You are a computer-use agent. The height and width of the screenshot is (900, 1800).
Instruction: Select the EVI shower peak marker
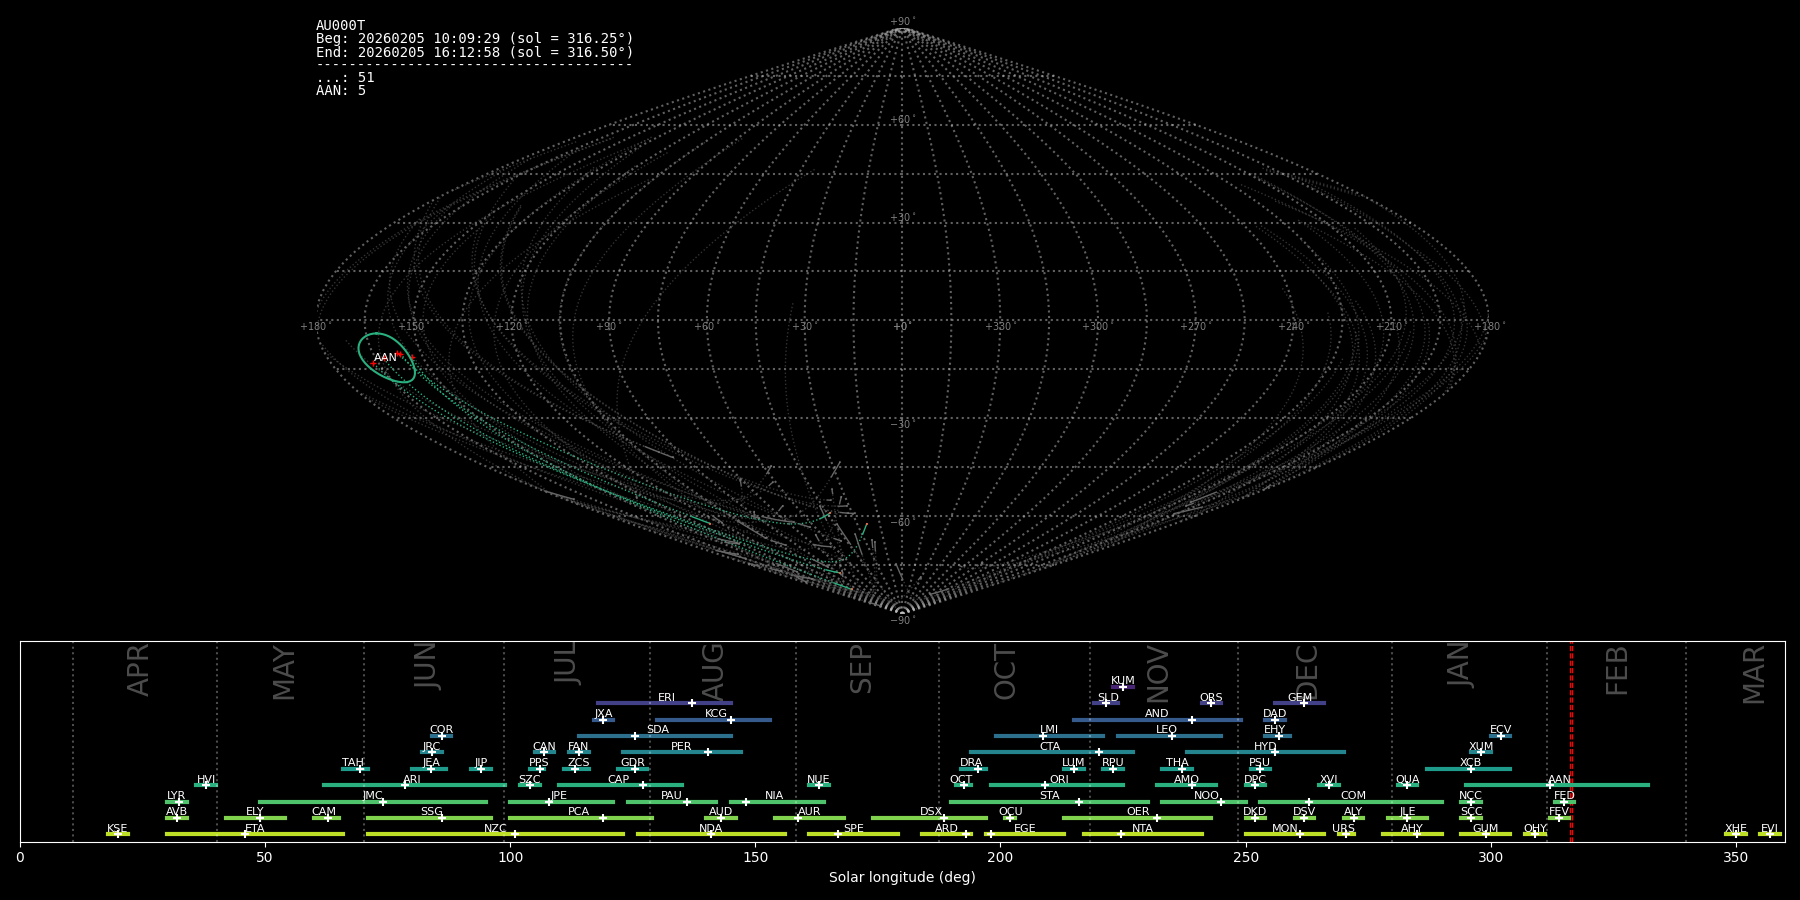click(x=1769, y=834)
